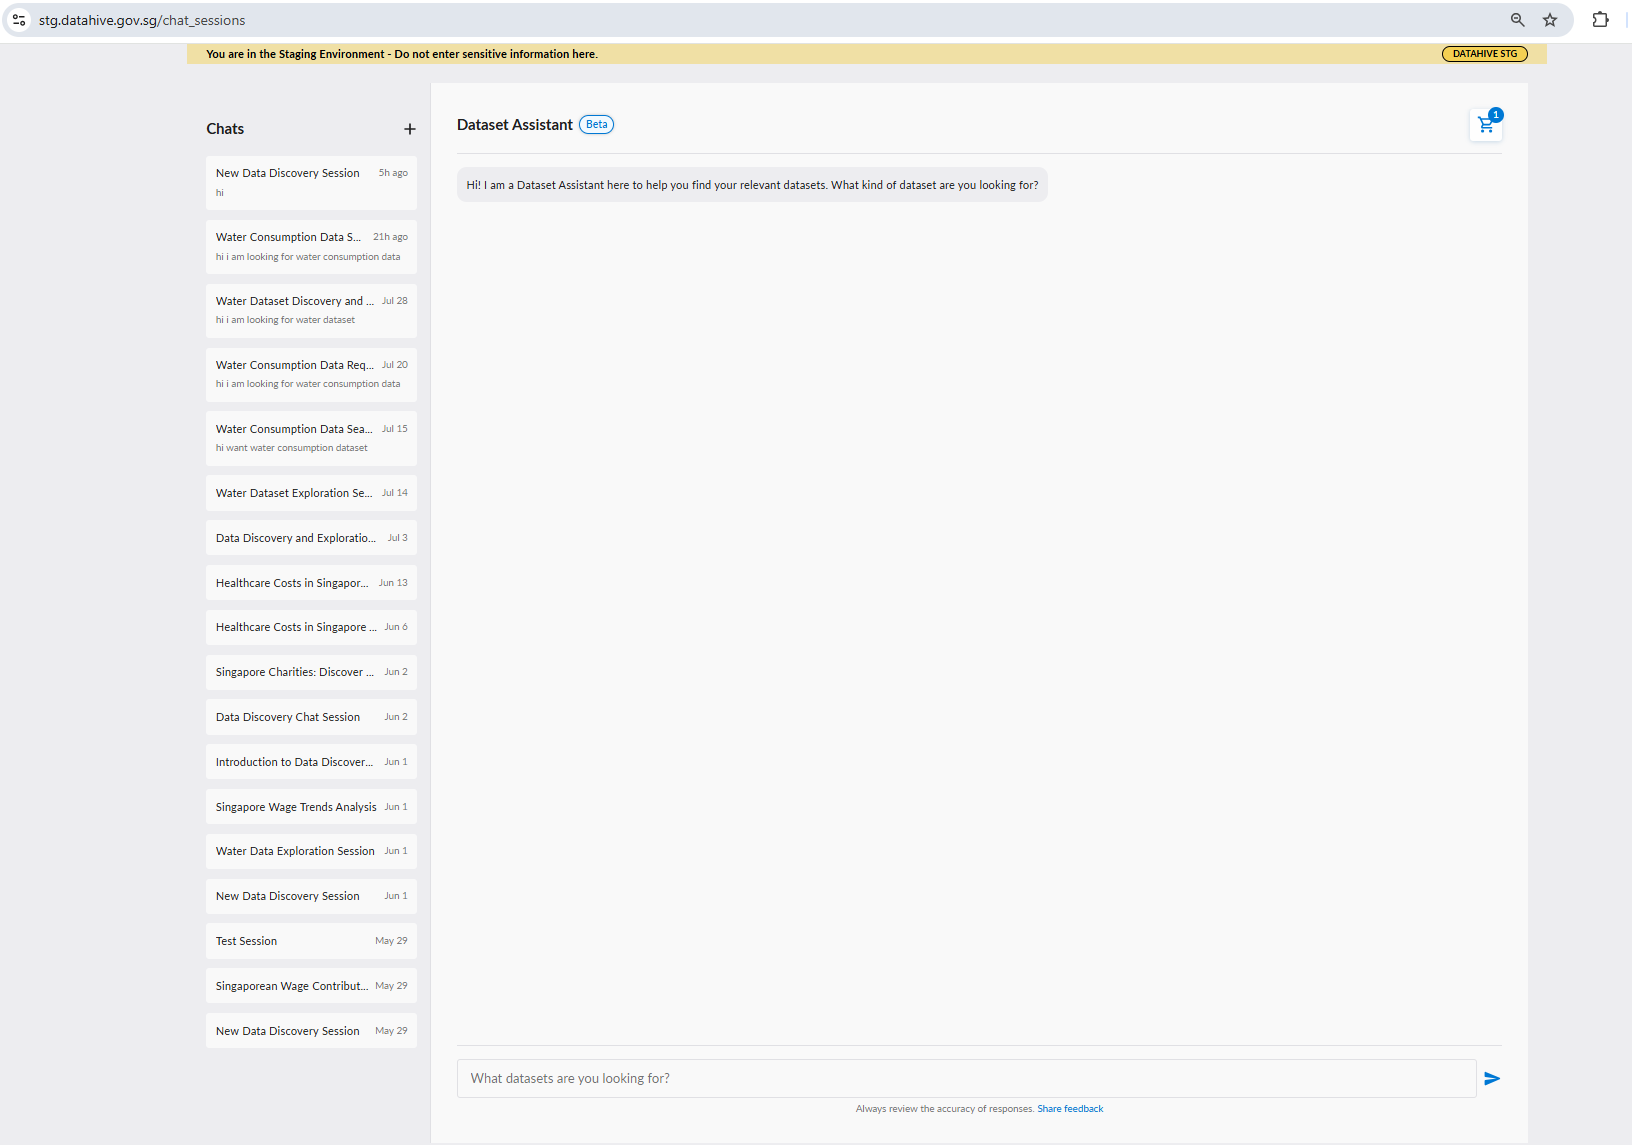1632x1145 pixels.
Task: Select Water Dataset Exploration chat from Jul 14
Action: pos(311,493)
